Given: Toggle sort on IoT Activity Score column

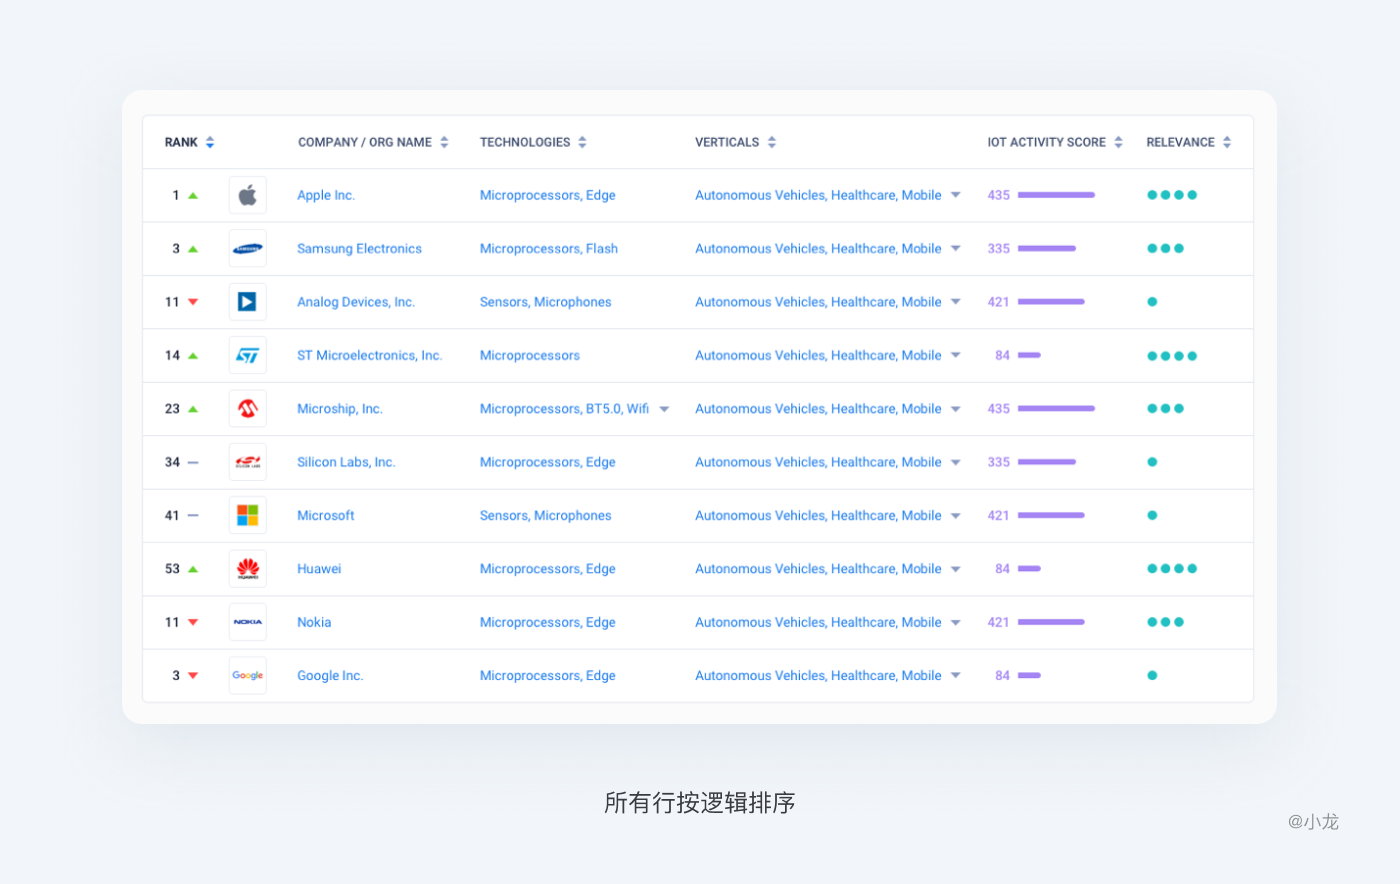Looking at the screenshot, I should point(1118,142).
